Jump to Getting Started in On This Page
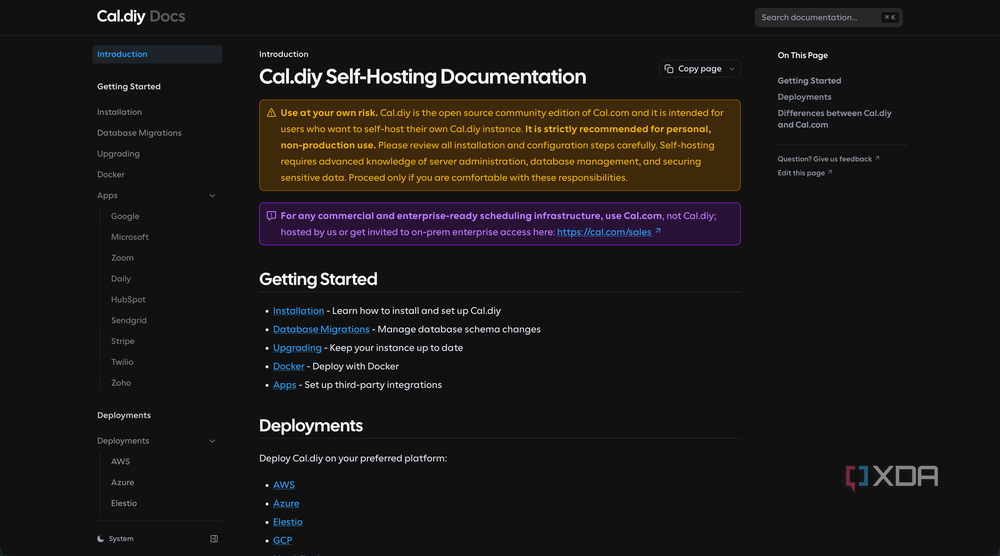This screenshot has width=1000, height=556. click(809, 81)
